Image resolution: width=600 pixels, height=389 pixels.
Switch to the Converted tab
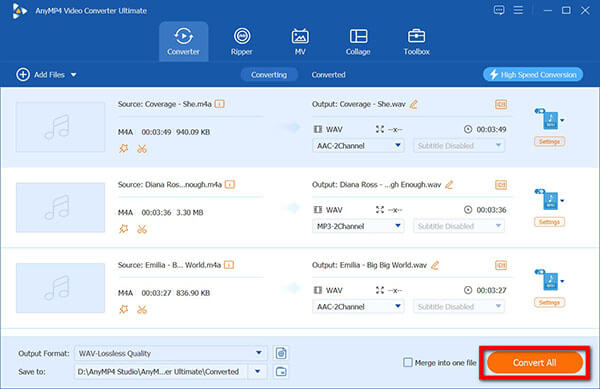(x=328, y=75)
